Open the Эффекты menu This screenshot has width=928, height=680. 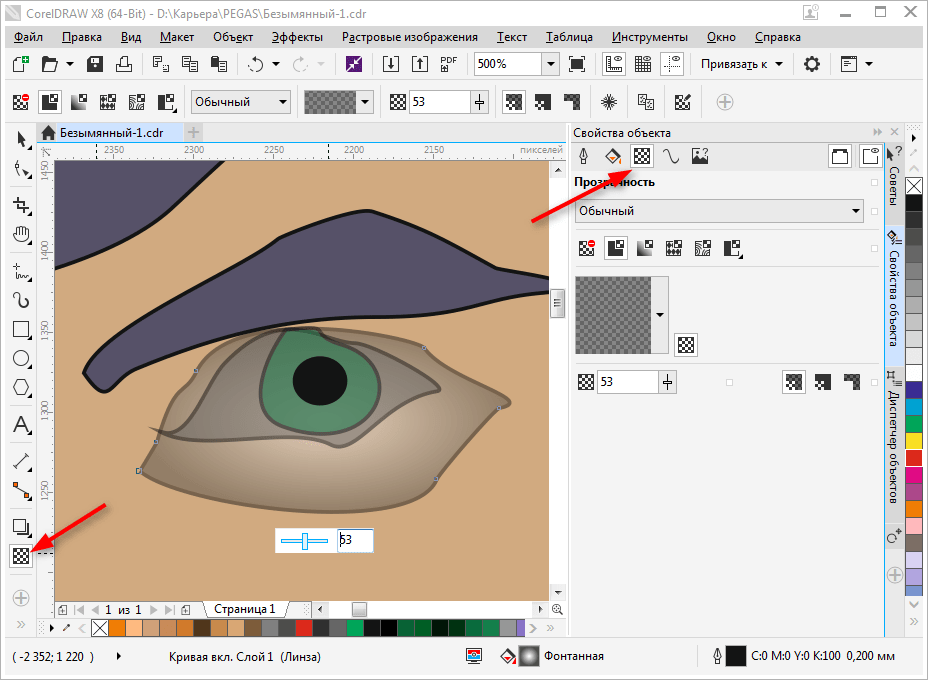(297, 37)
